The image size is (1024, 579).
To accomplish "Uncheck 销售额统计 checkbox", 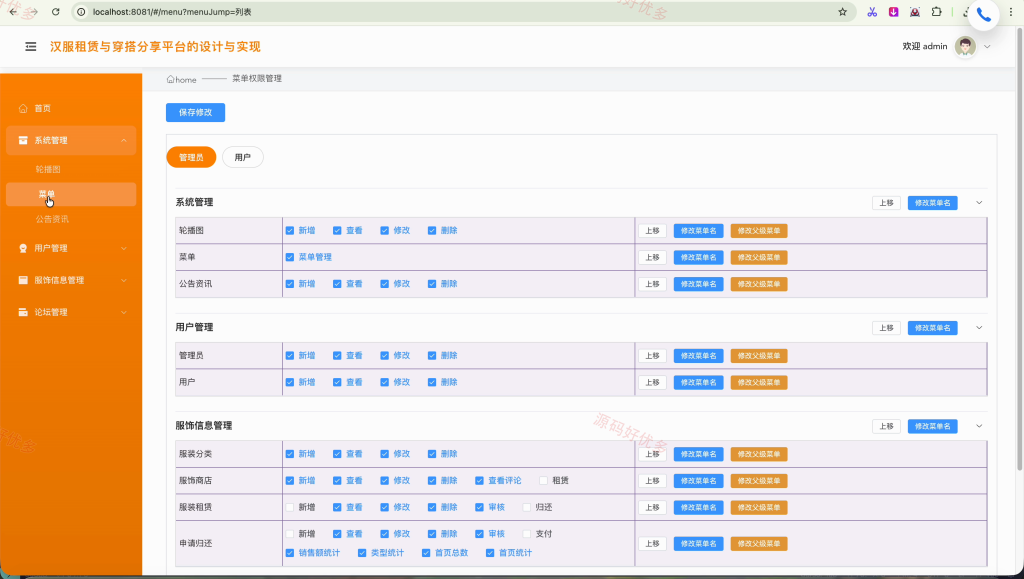I will [289, 553].
